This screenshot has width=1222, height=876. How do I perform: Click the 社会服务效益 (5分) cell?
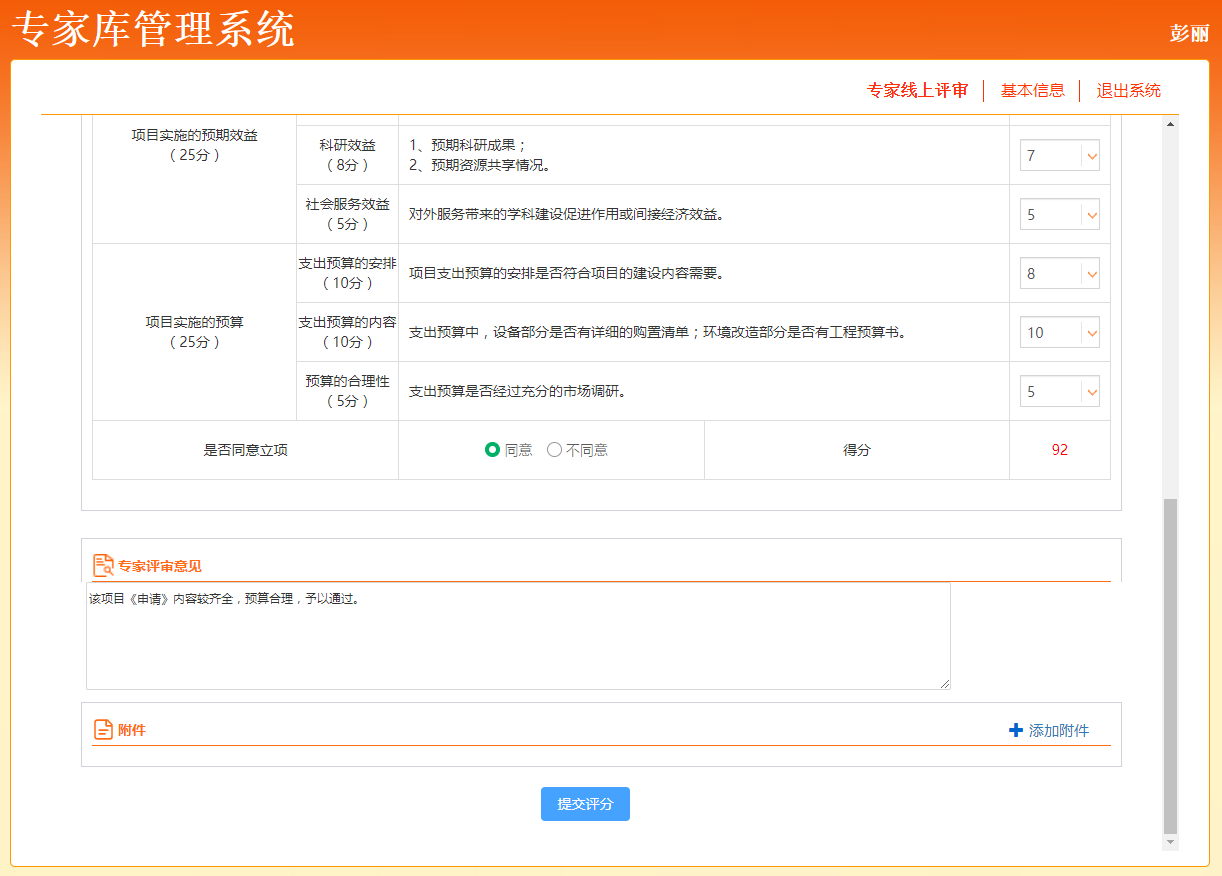347,214
